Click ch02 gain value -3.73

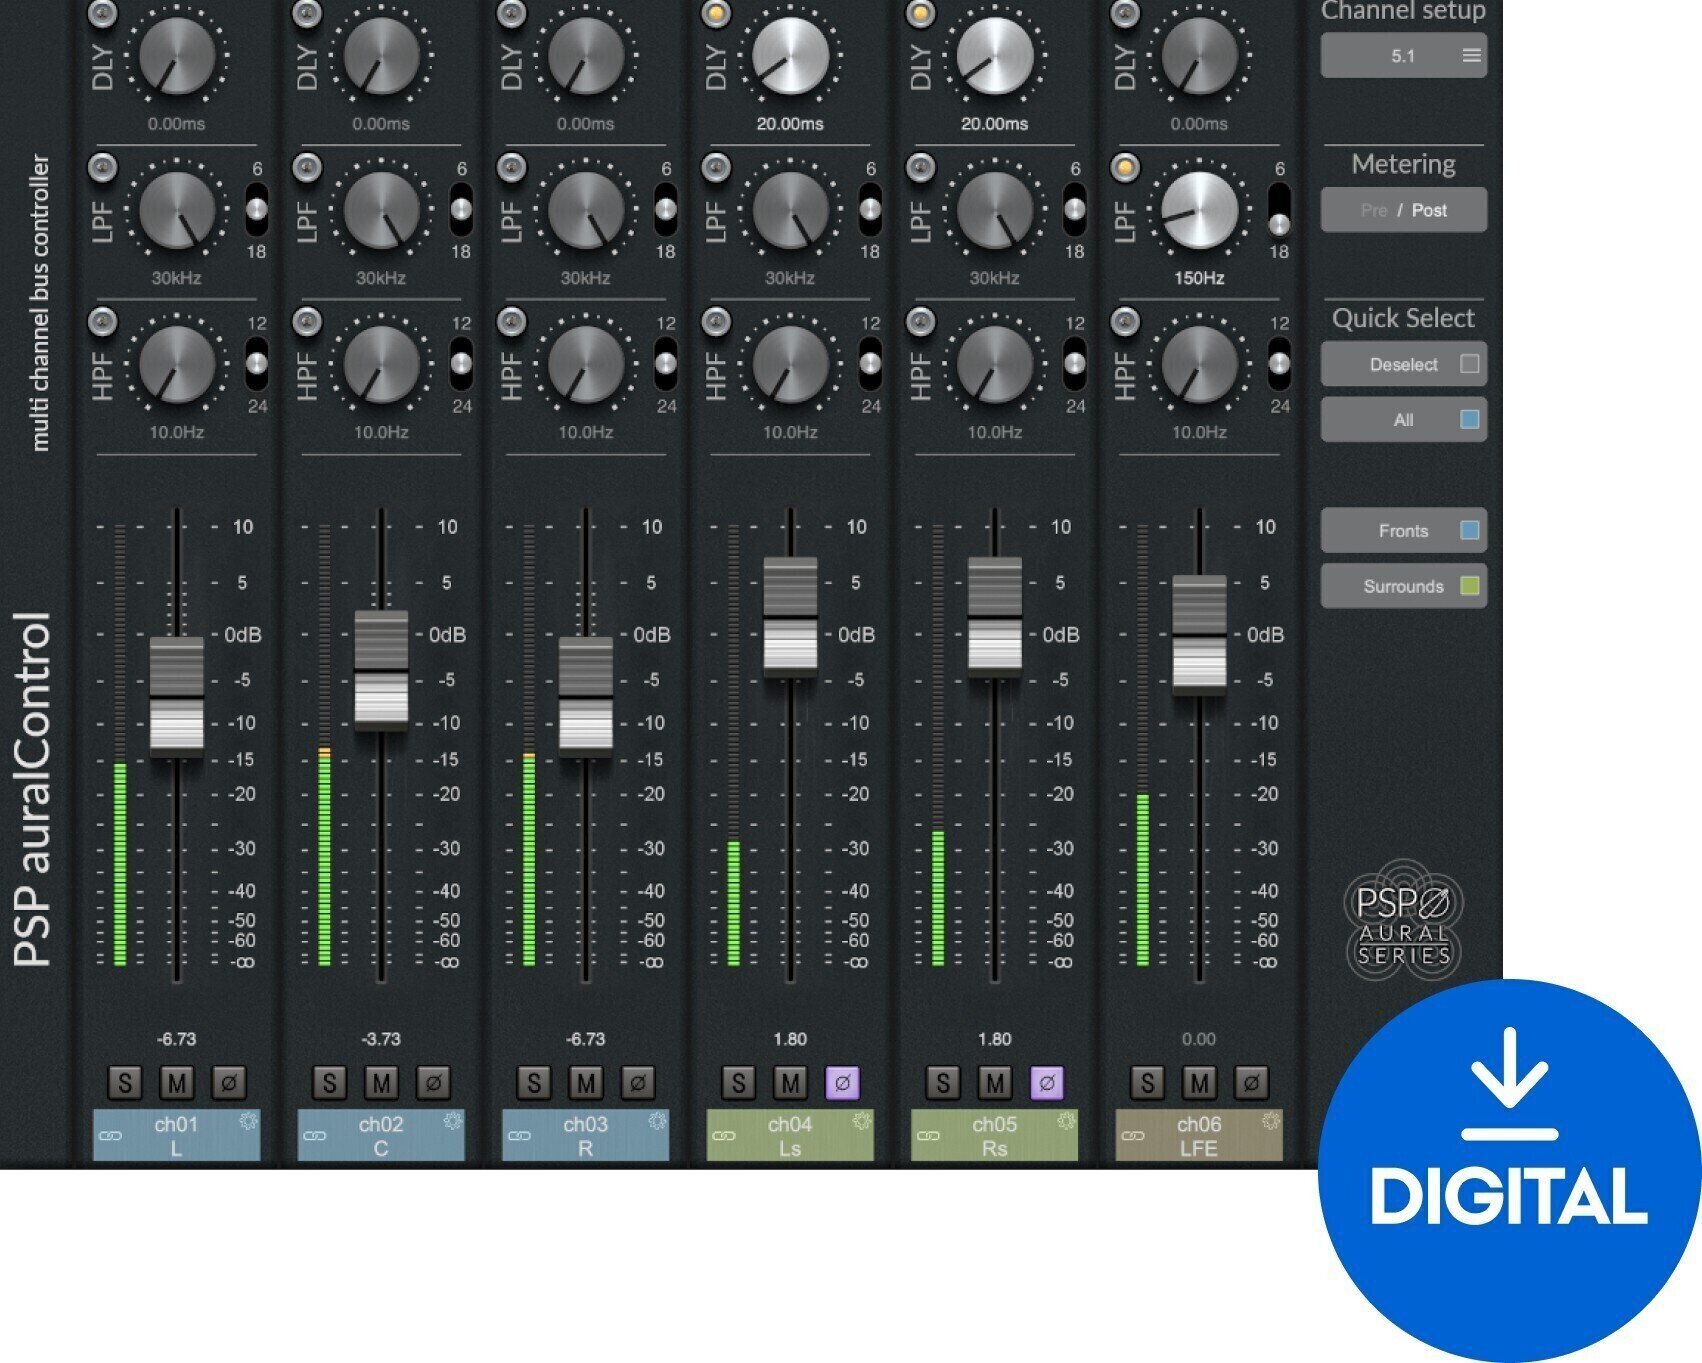[x=381, y=1039]
